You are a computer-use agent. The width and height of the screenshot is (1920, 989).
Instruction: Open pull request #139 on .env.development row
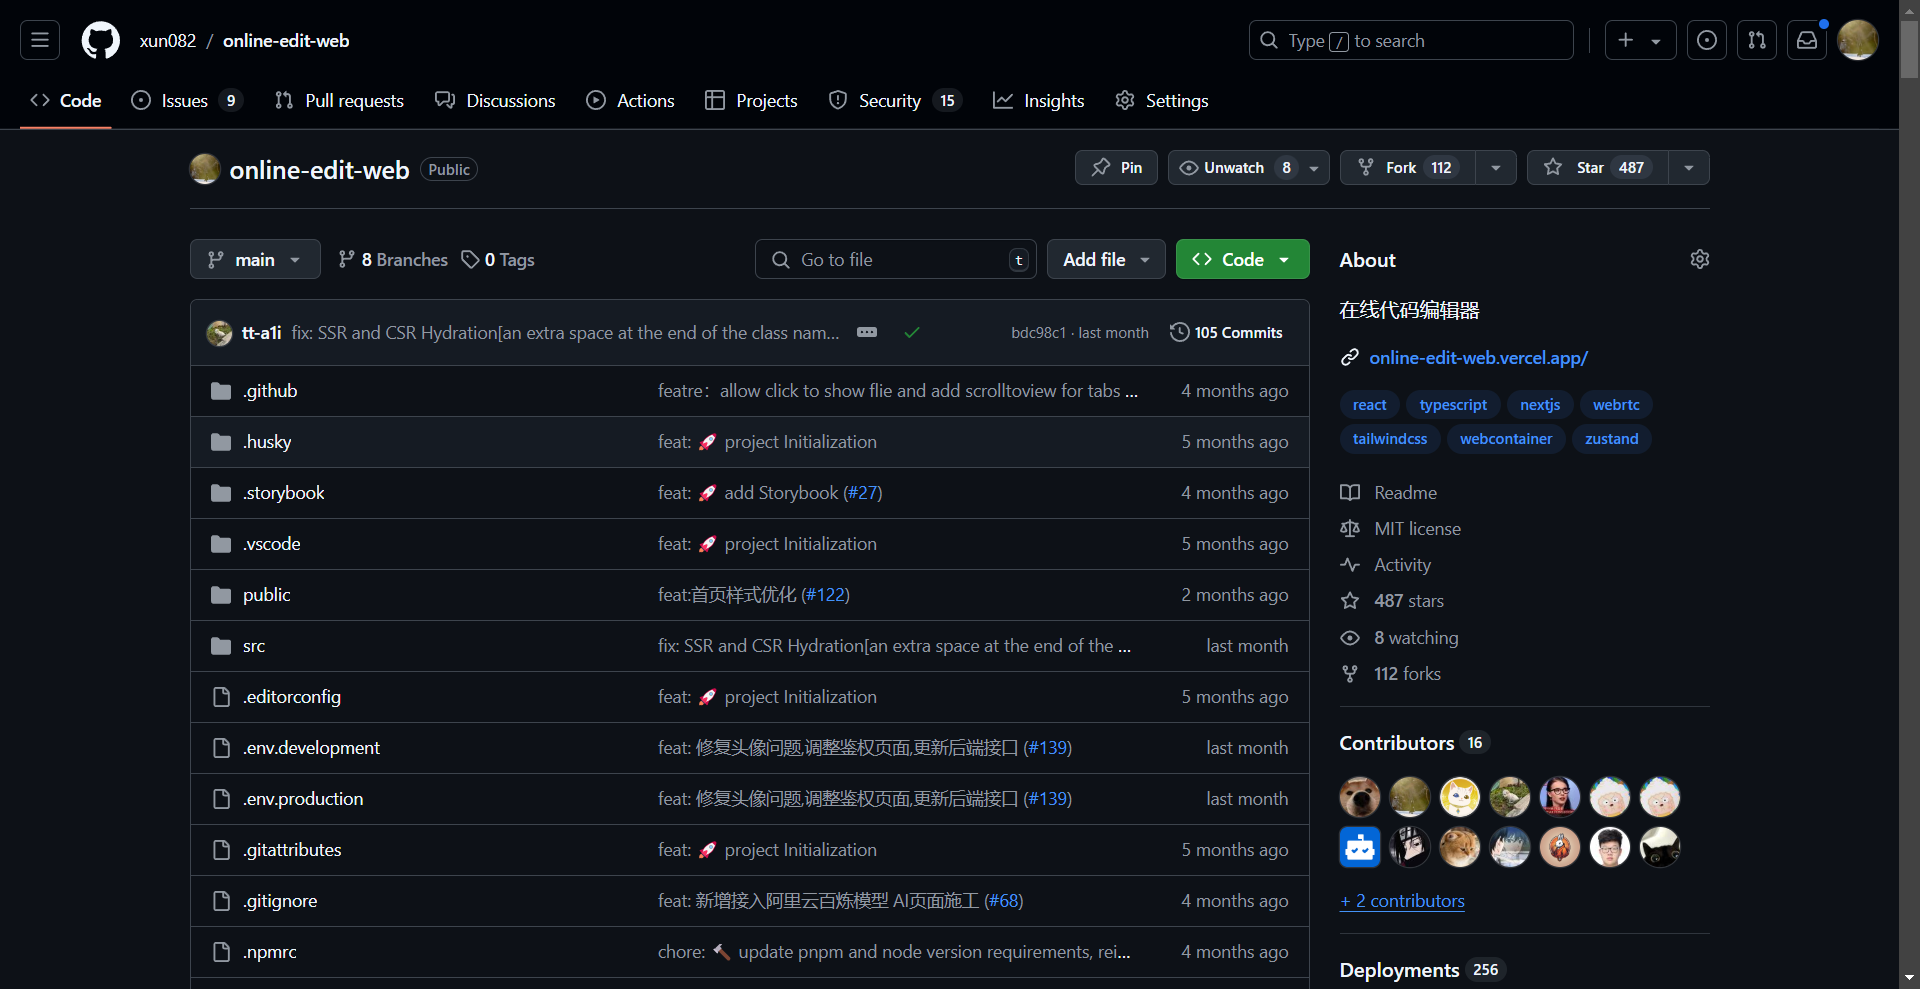tap(1047, 748)
